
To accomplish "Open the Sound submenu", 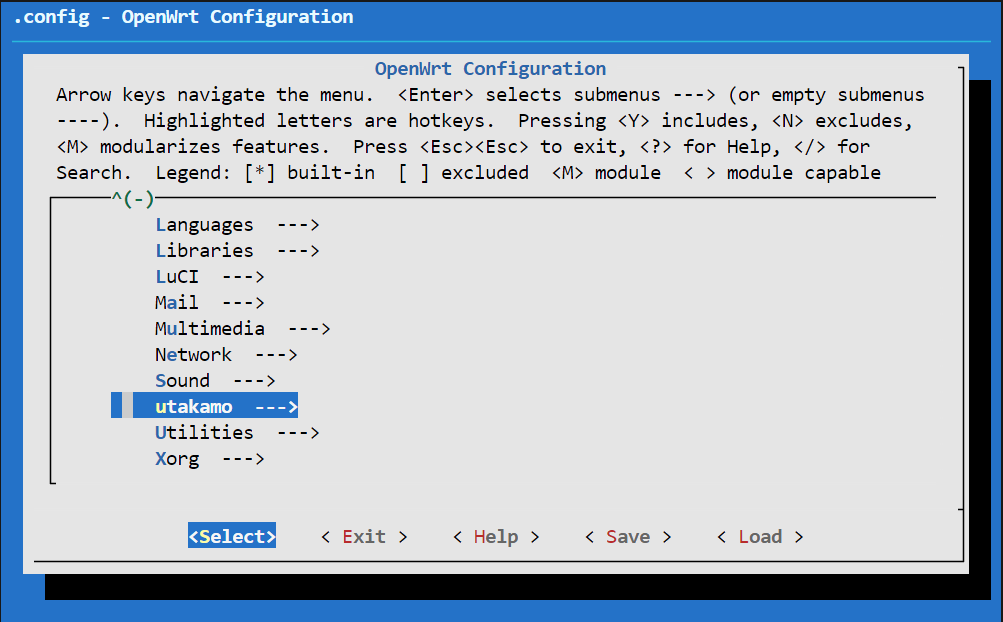I will 215,381.
